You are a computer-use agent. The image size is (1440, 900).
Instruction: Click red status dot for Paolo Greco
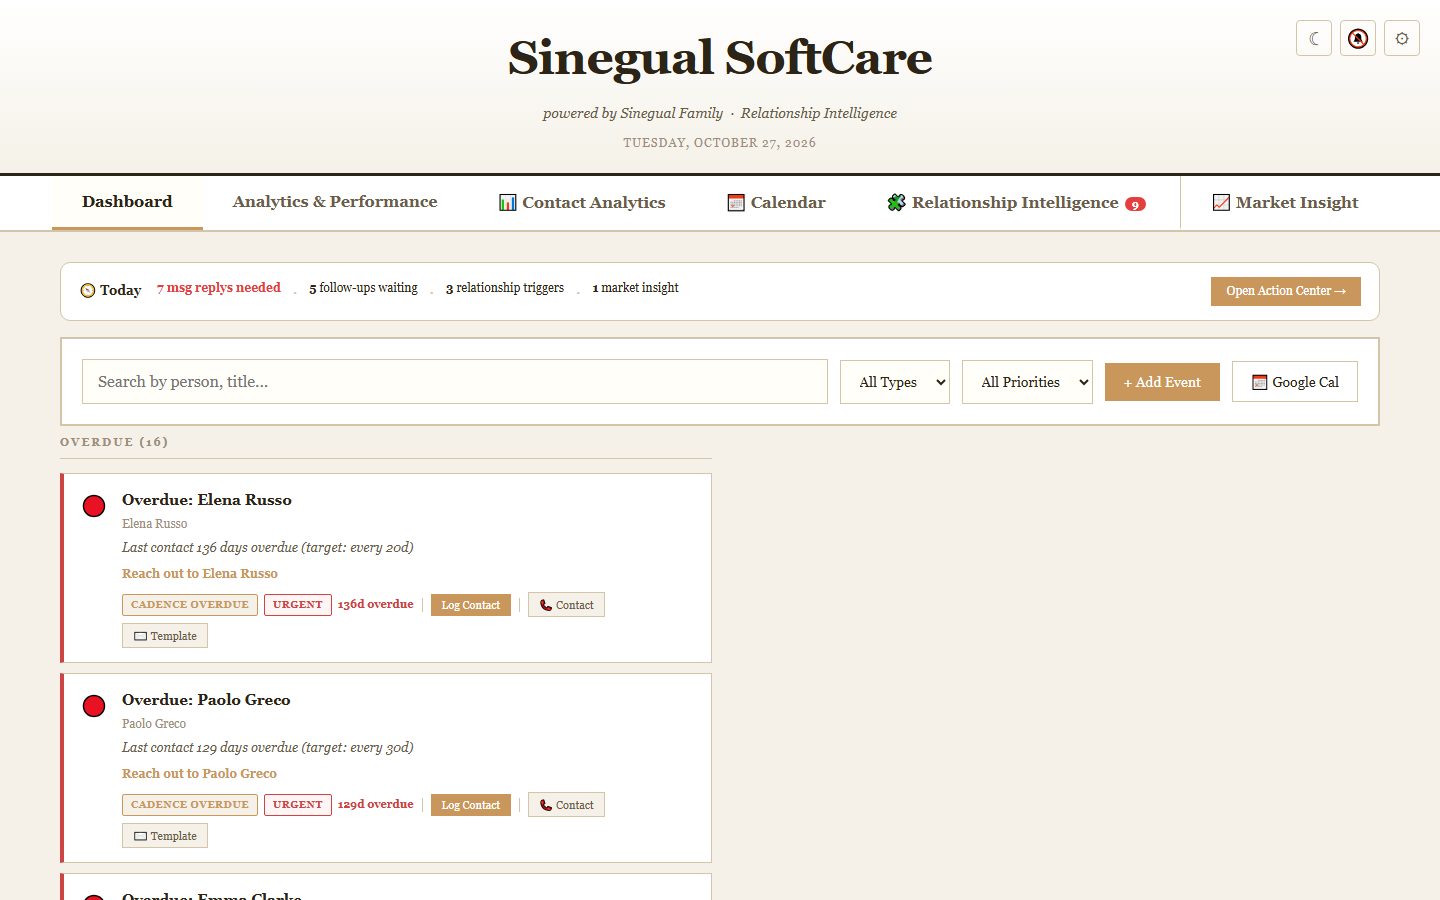(94, 706)
